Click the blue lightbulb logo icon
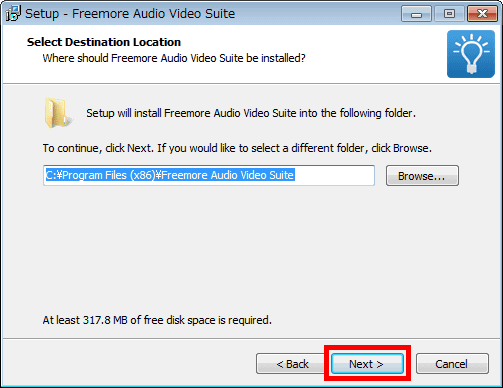 [471, 54]
